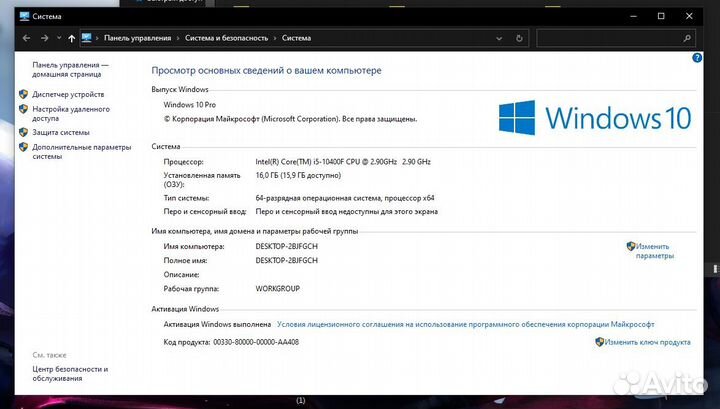This screenshot has height=409, width=720.
Task: Expand address bar history dropdown
Action: click(x=499, y=39)
